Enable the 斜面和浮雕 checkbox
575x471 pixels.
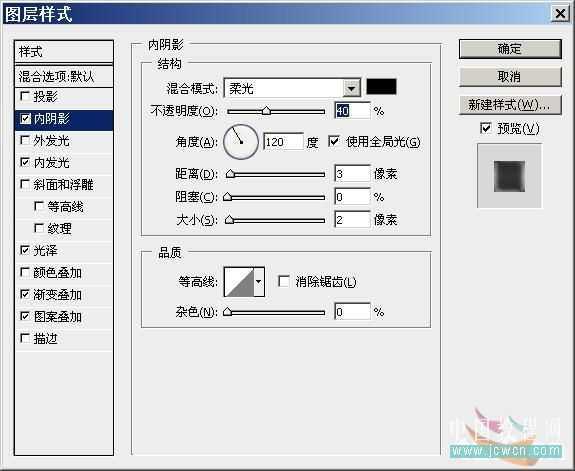click(x=25, y=184)
